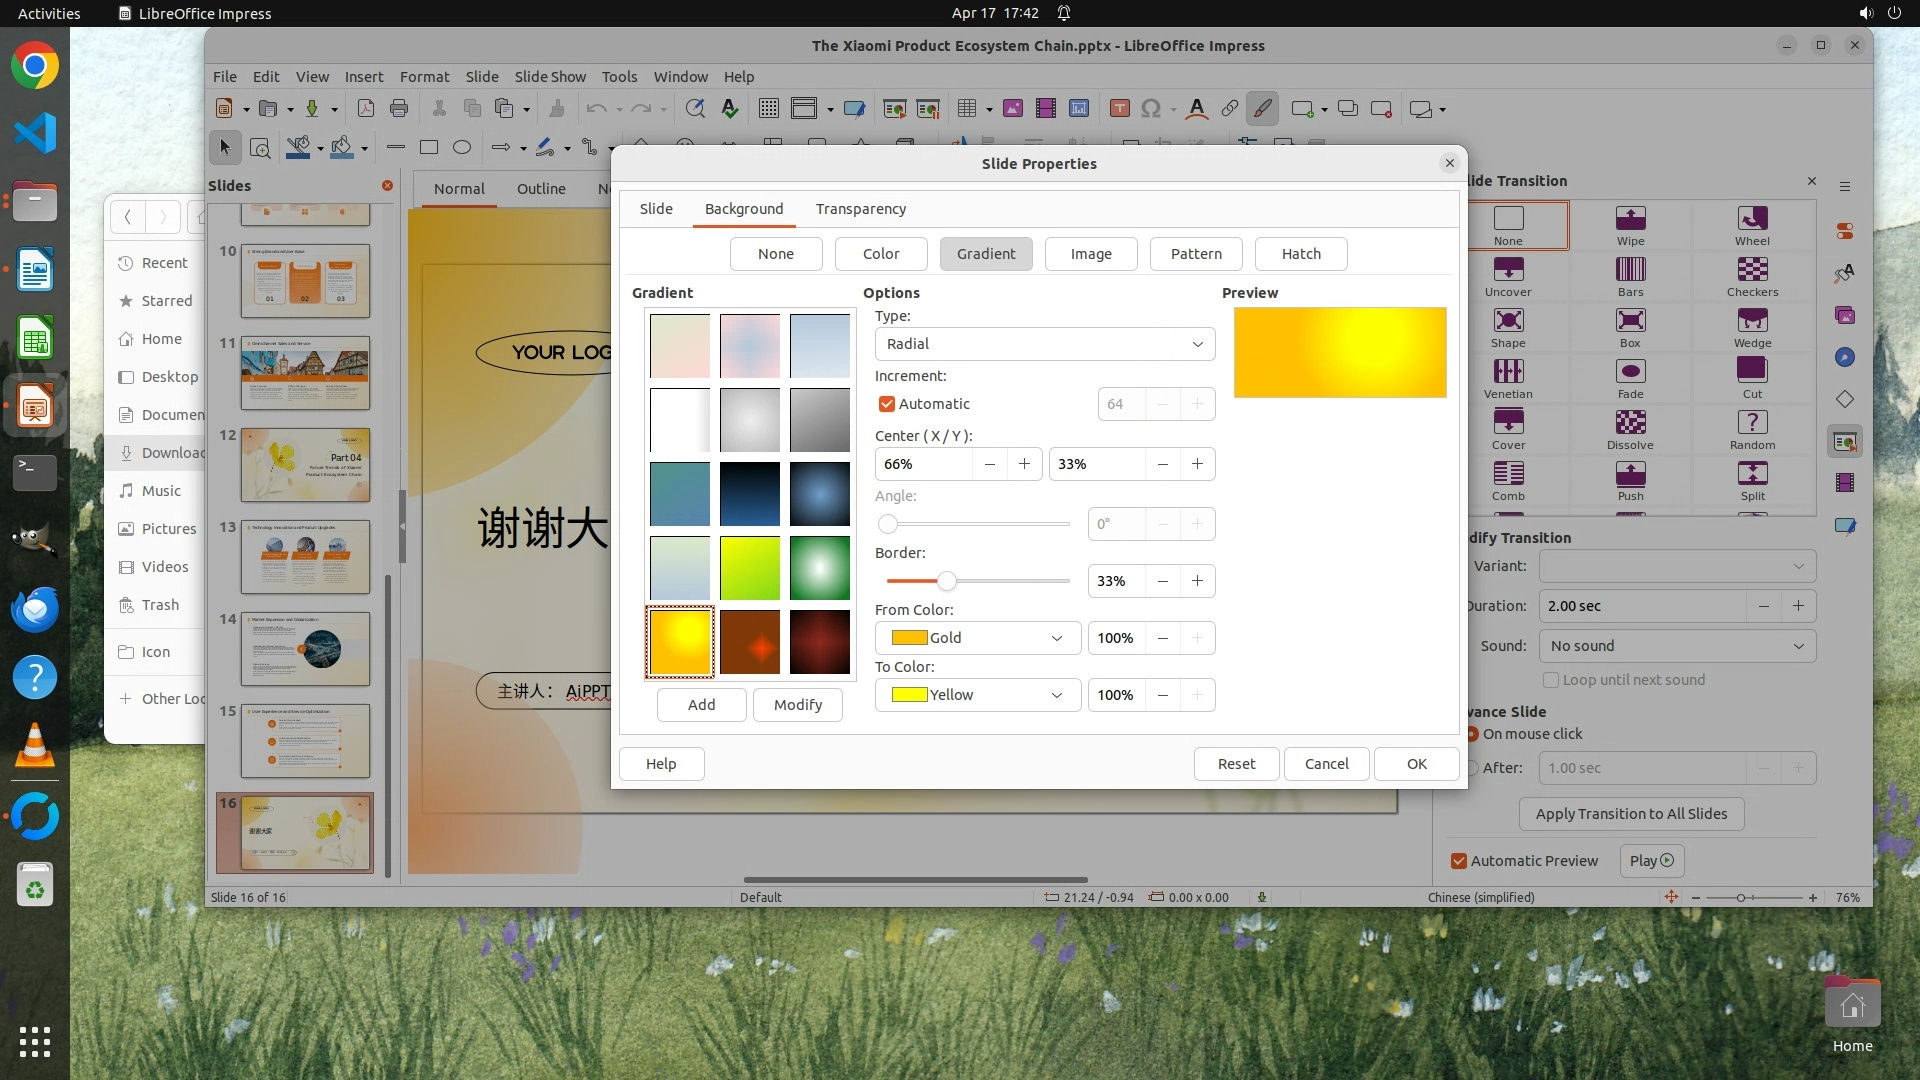Pick the Venetian transition icon

1507,372
